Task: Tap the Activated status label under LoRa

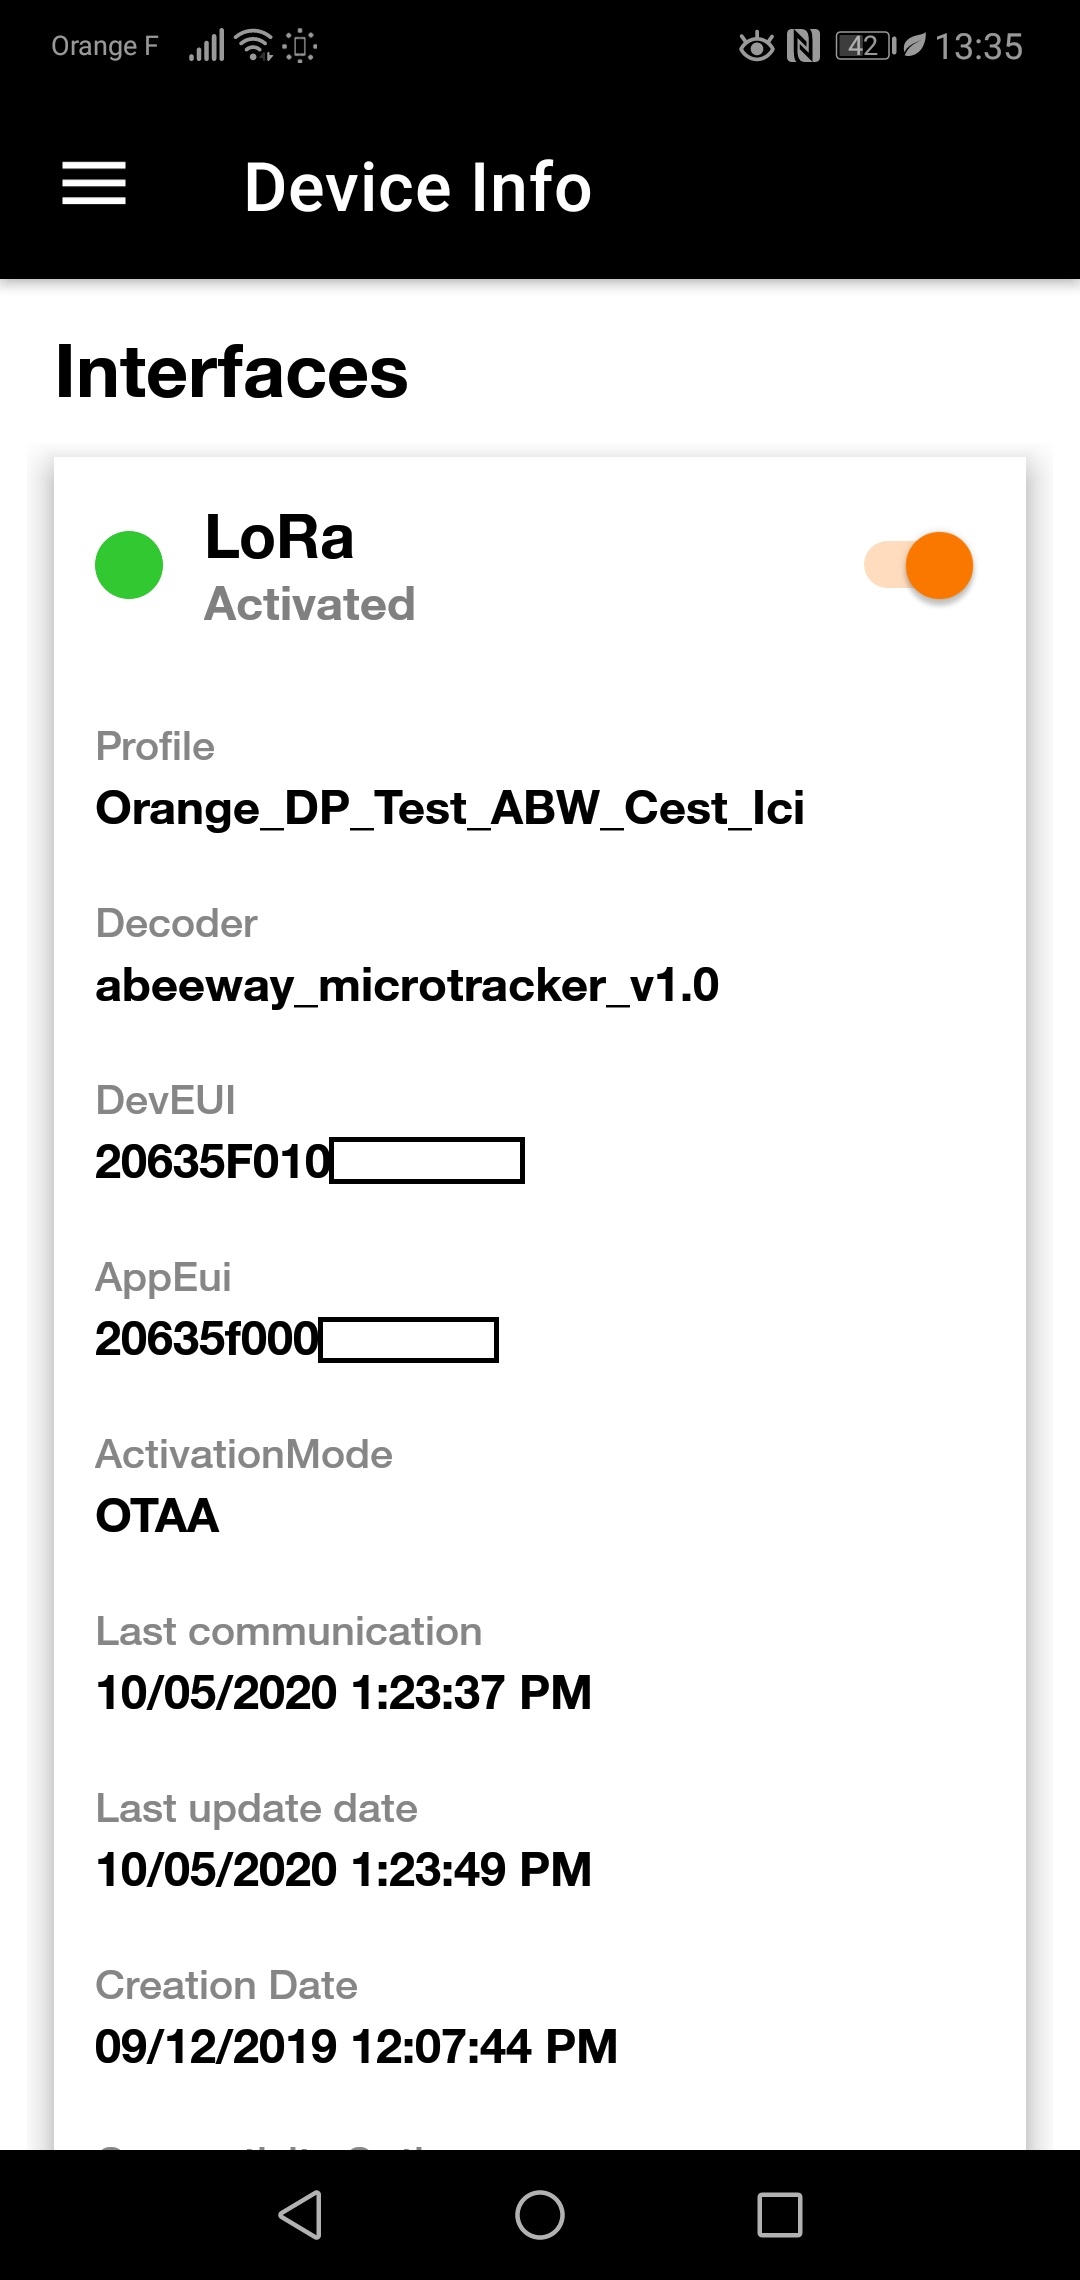Action: click(x=311, y=604)
